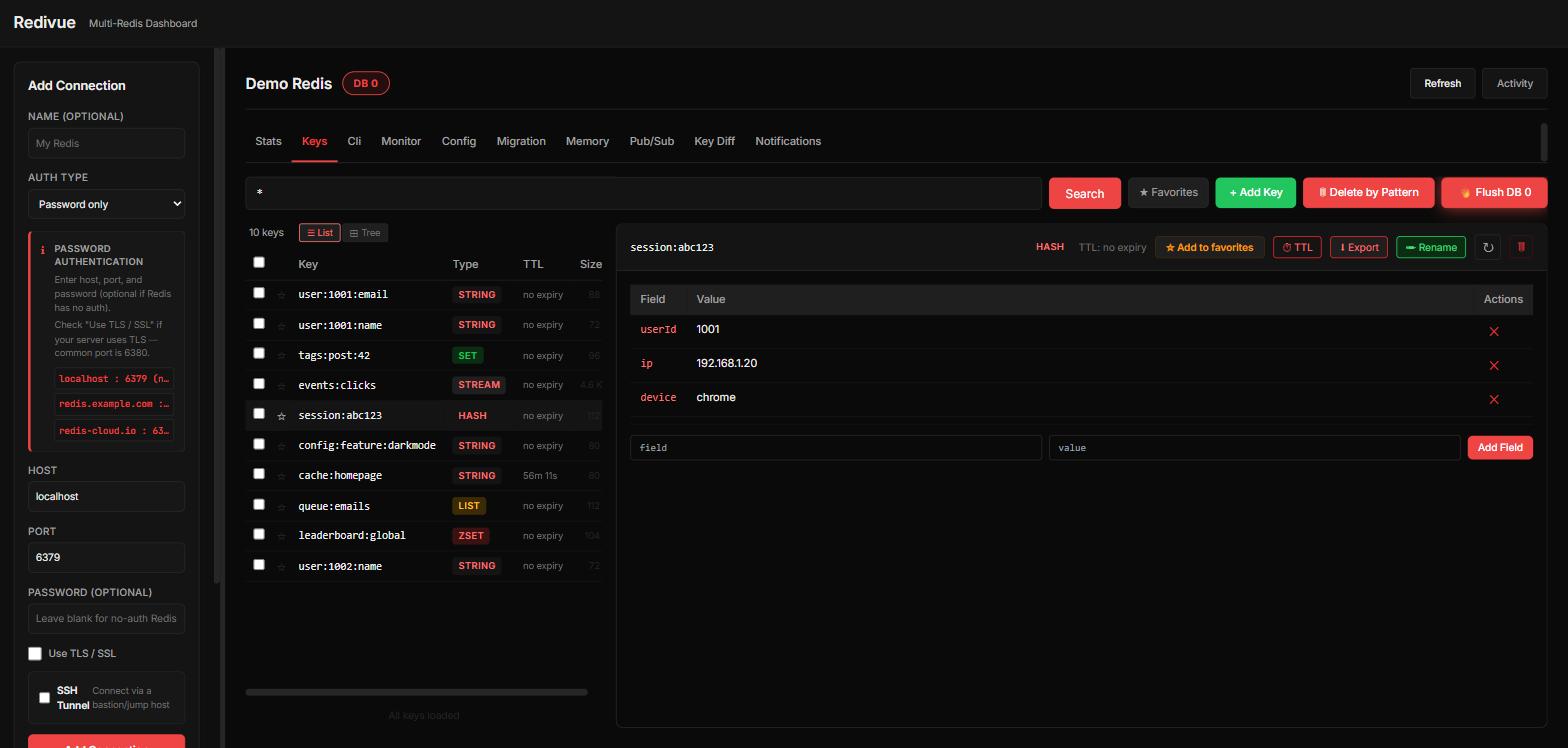Image resolution: width=1568 pixels, height=748 pixels.
Task: Remove the device field with red X
Action: [x=1494, y=399]
